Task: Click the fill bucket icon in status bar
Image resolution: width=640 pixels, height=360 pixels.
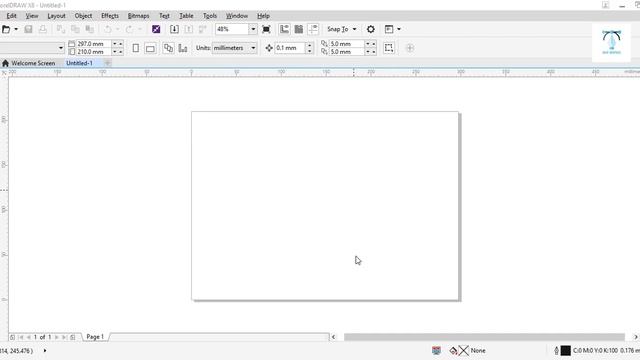Action: [x=453, y=351]
